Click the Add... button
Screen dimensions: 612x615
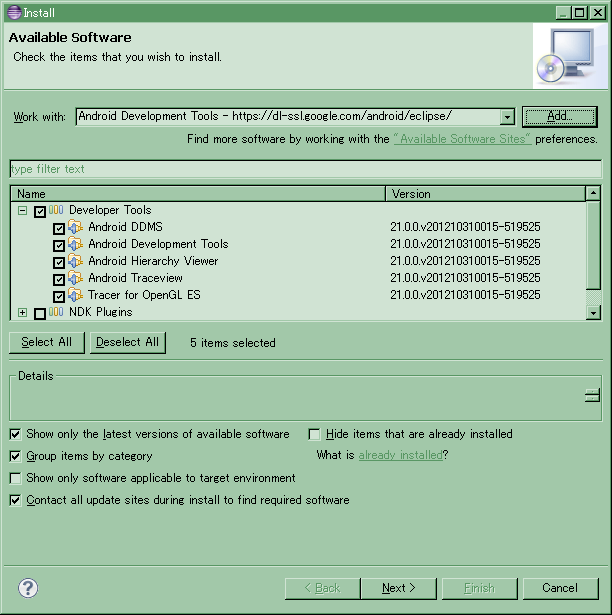(x=560, y=116)
